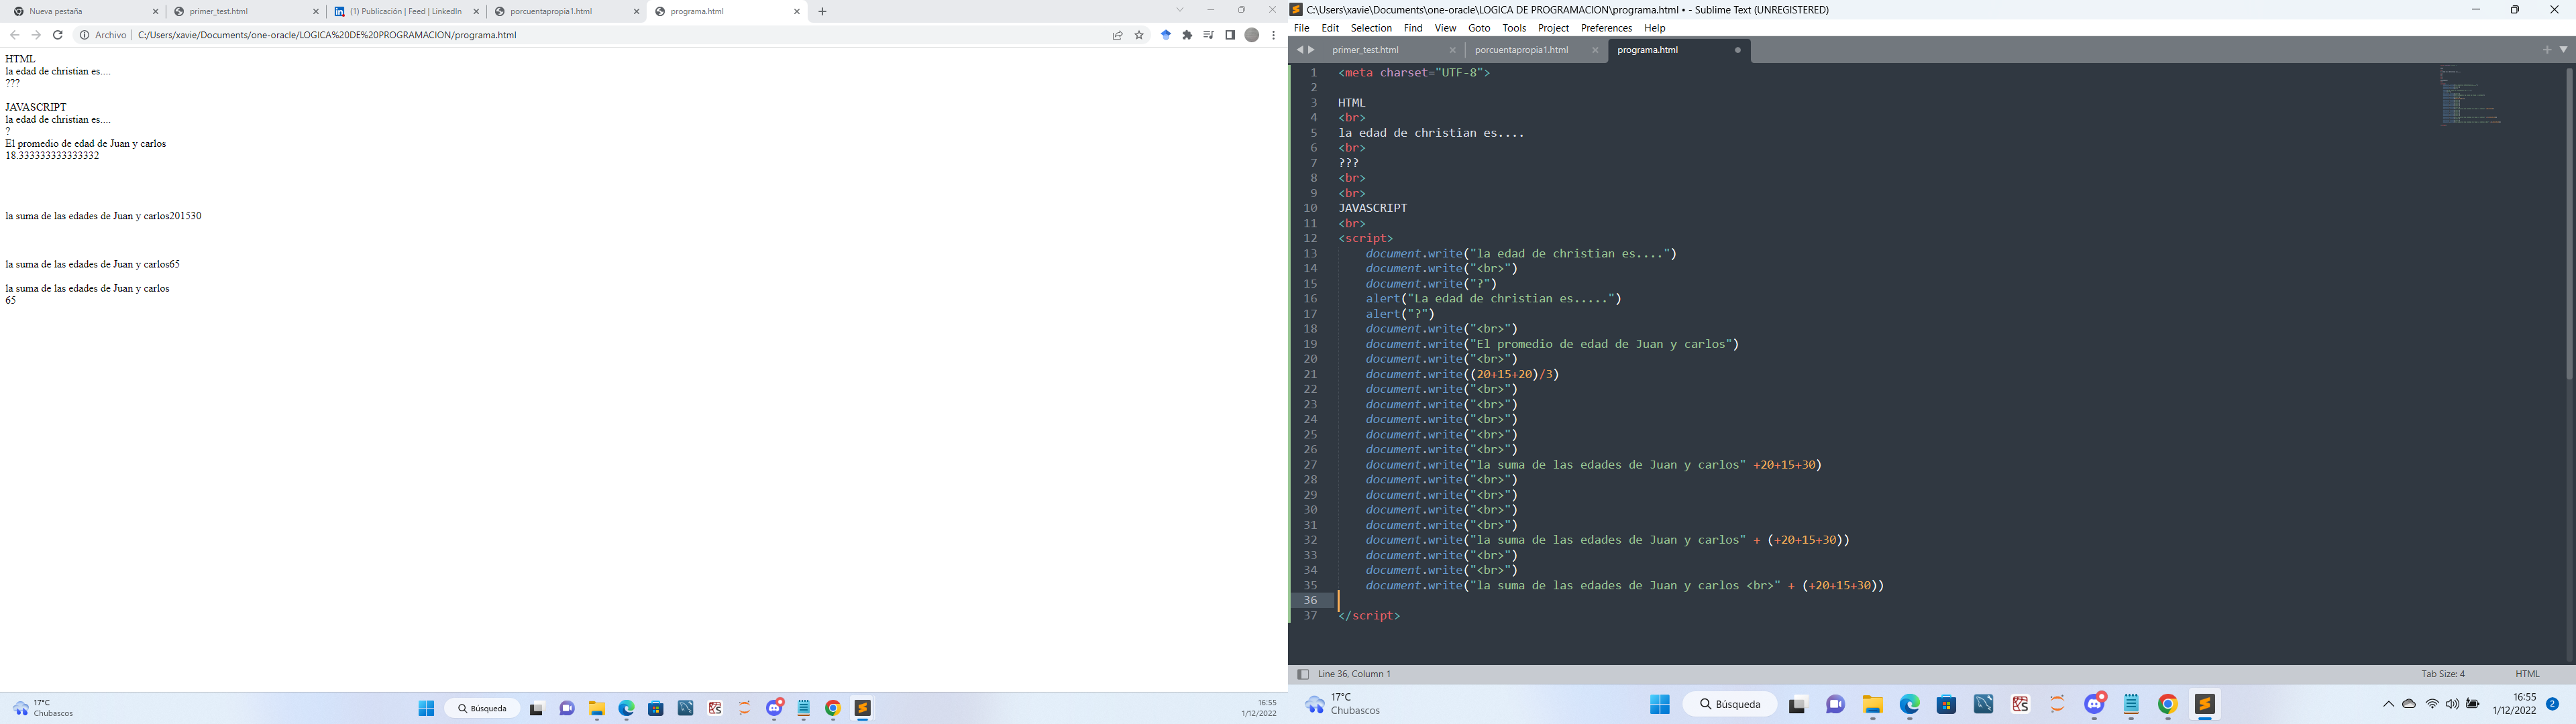
Task: Open Sublime tab list dropdown arrow
Action: click(x=2563, y=50)
